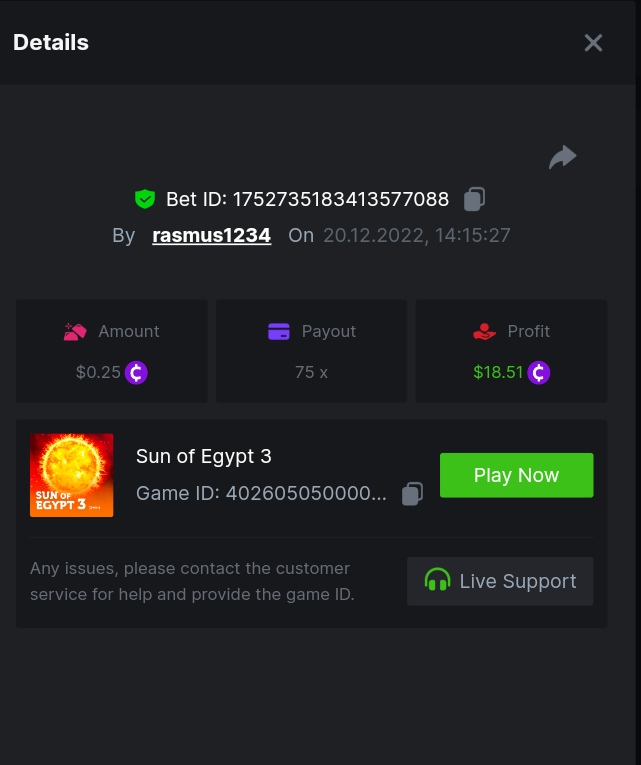Click the share arrow icon
Screen dimensions: 641x765
[563, 157]
